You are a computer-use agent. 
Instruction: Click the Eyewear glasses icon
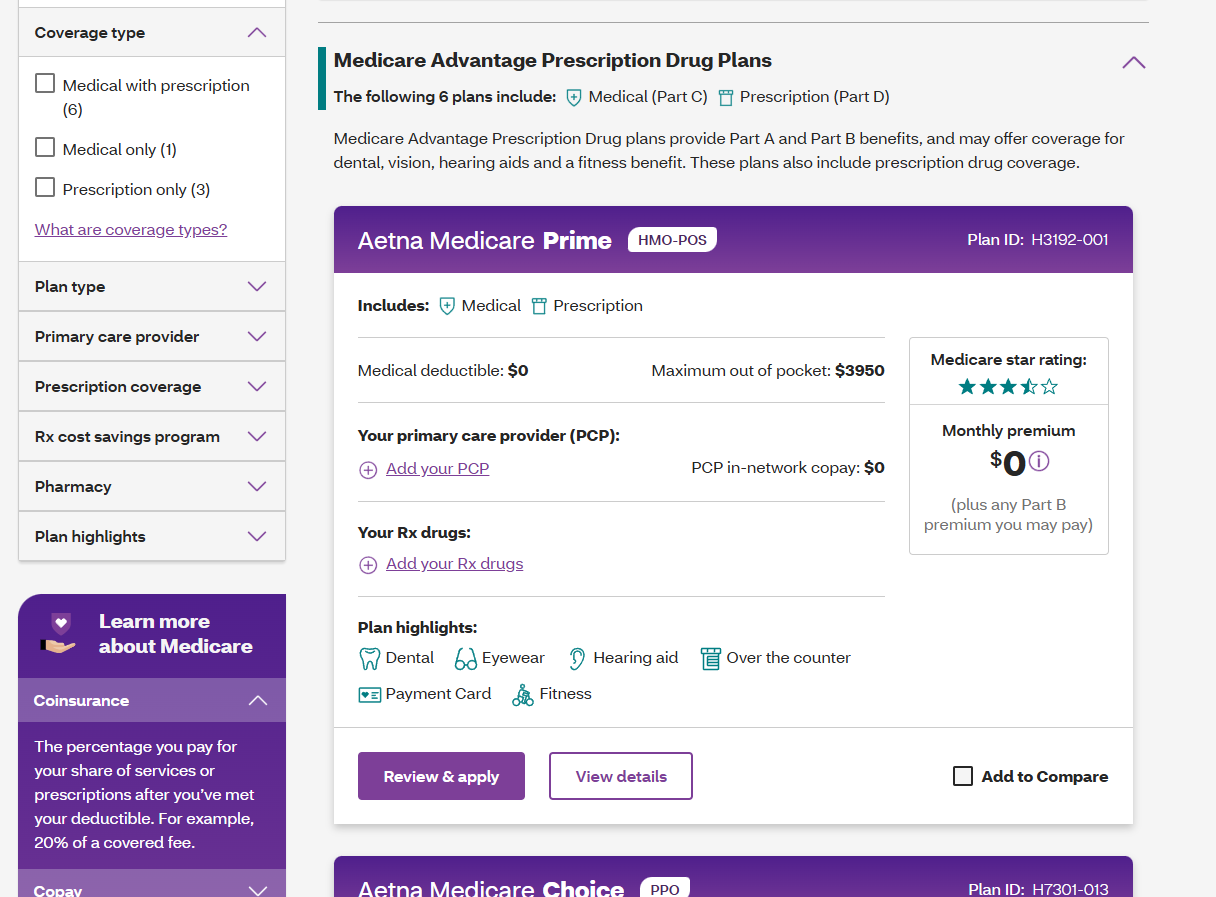[x=466, y=658]
